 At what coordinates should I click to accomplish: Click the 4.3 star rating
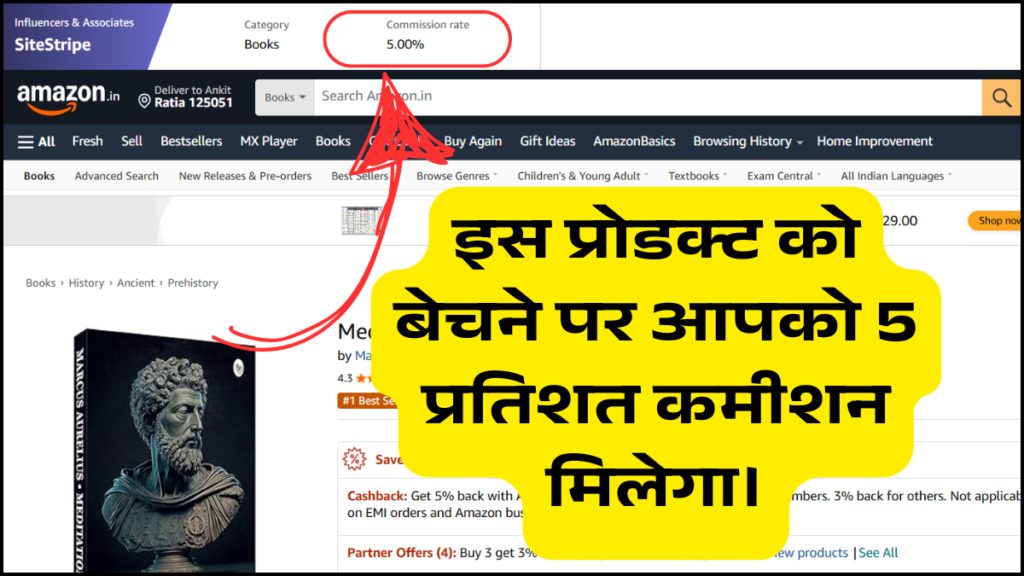tap(355, 378)
